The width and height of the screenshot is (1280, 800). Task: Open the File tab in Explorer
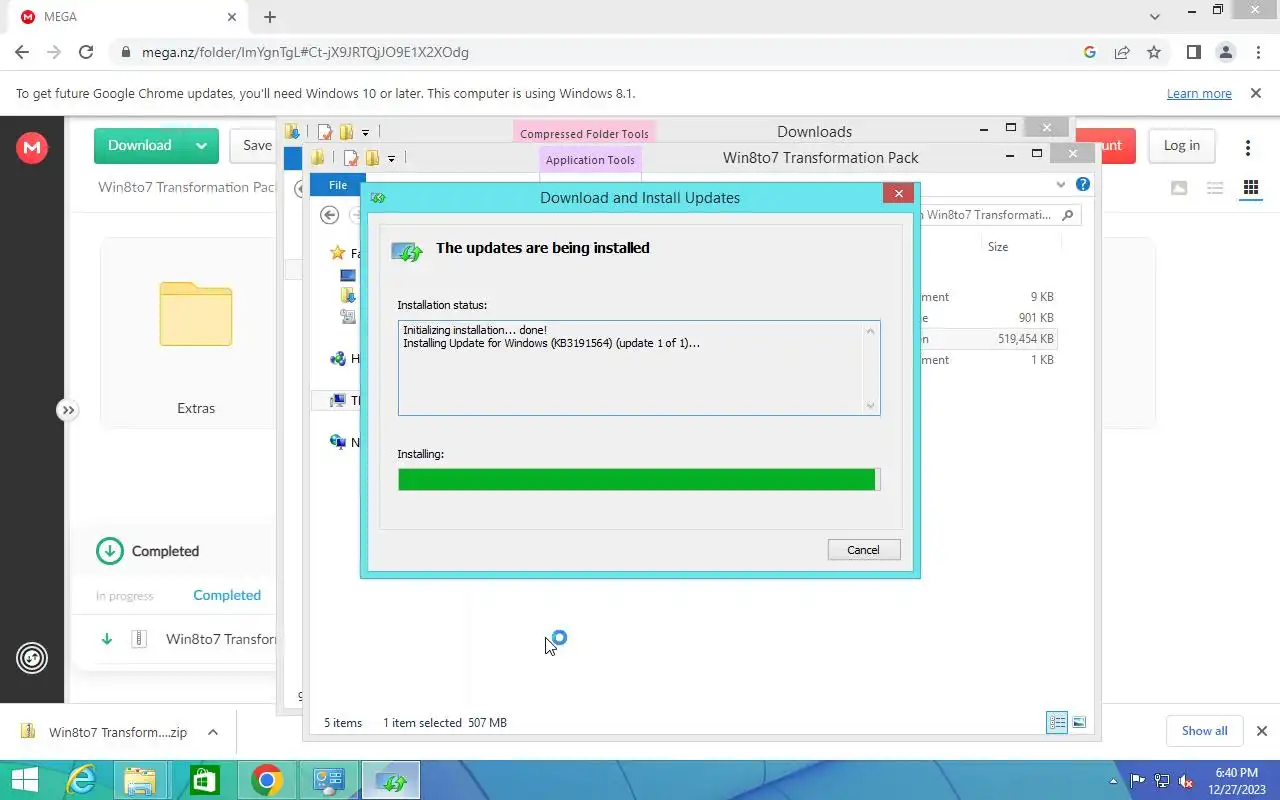338,185
